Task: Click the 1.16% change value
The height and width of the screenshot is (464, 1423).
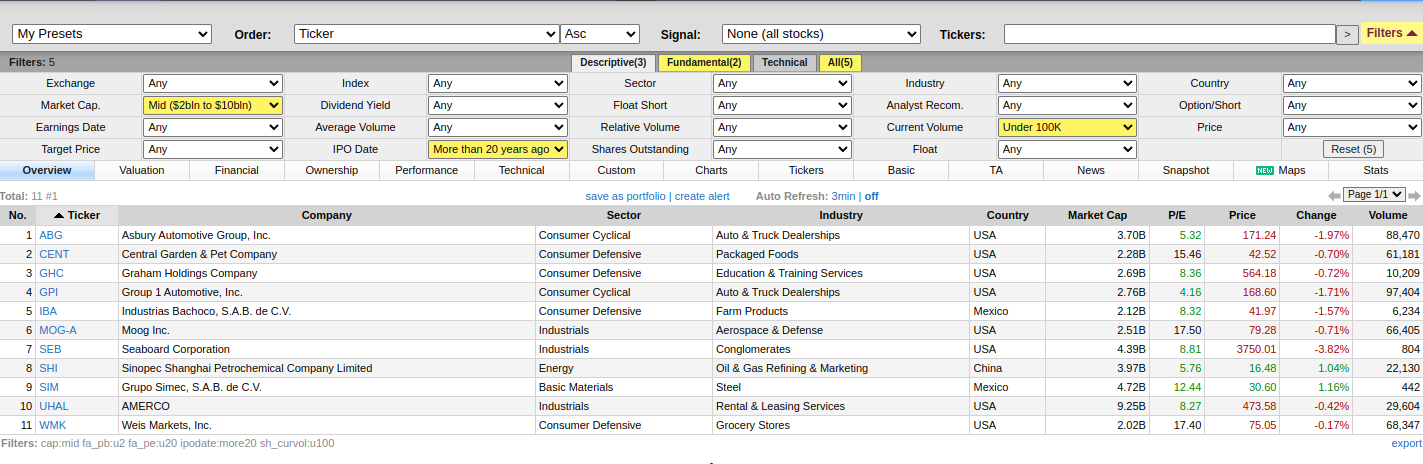Action: click(1332, 387)
